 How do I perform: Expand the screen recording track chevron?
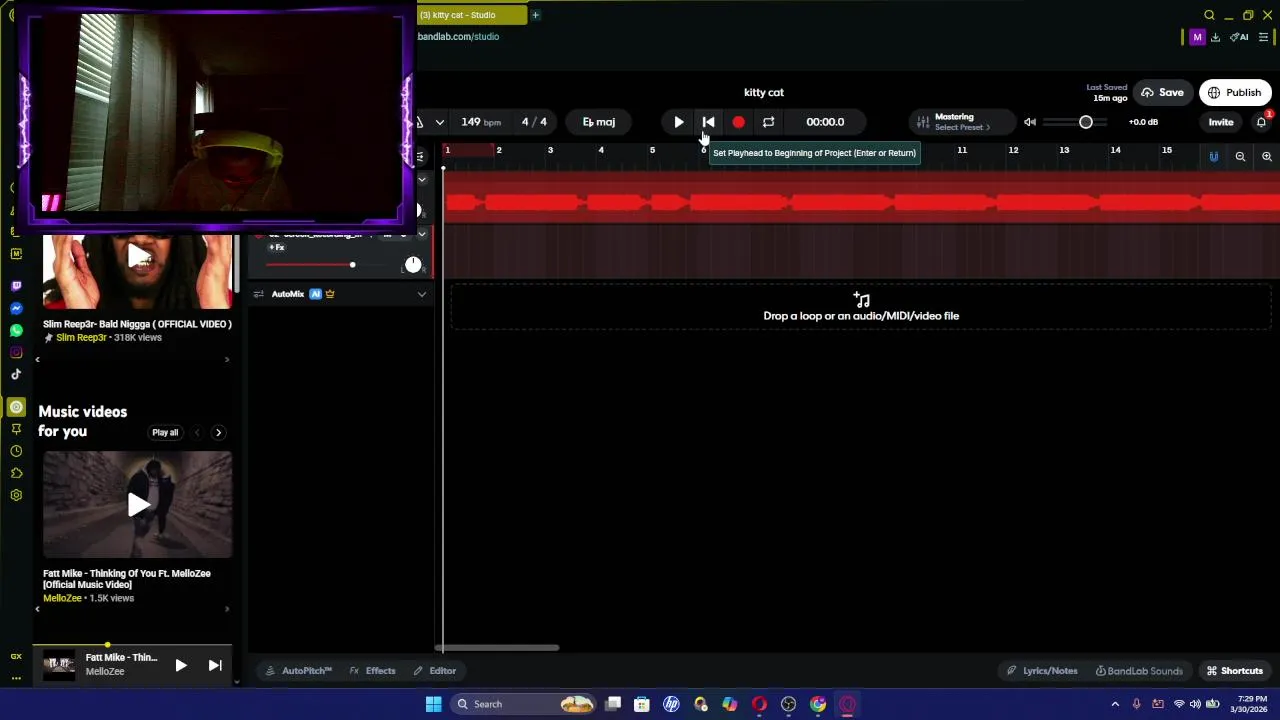[x=421, y=234]
